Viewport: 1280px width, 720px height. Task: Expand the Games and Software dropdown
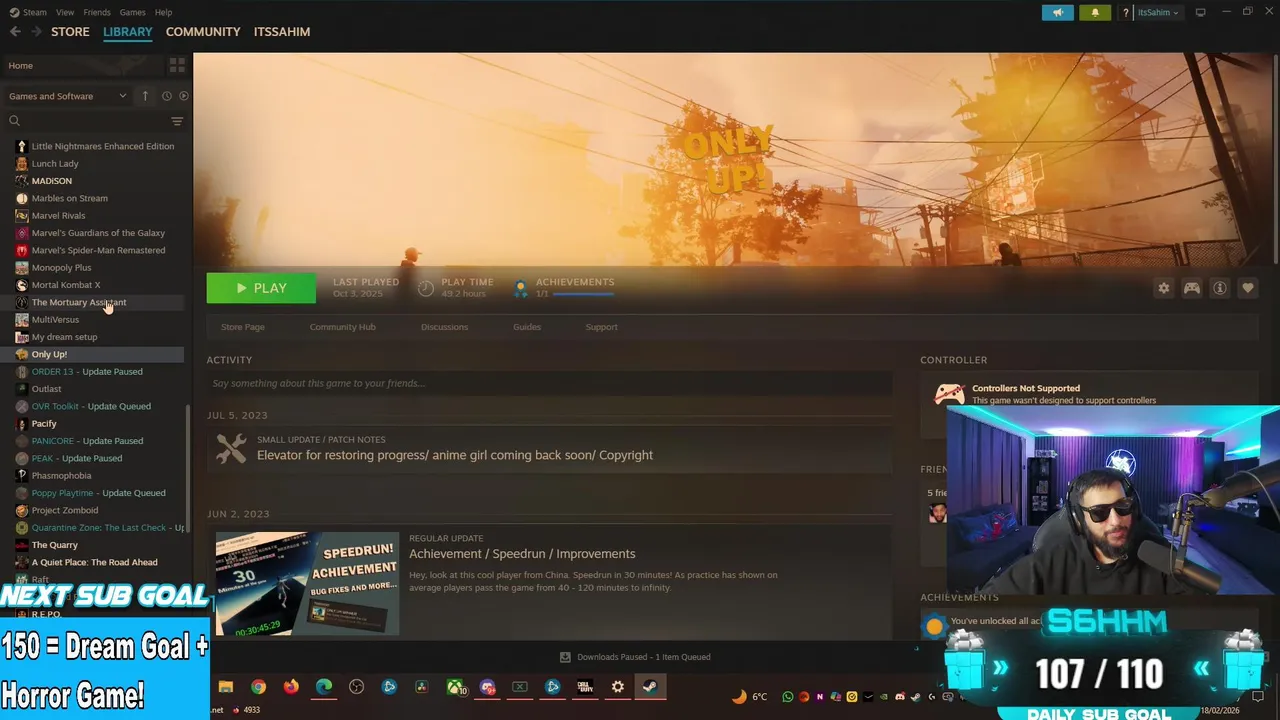pos(68,96)
